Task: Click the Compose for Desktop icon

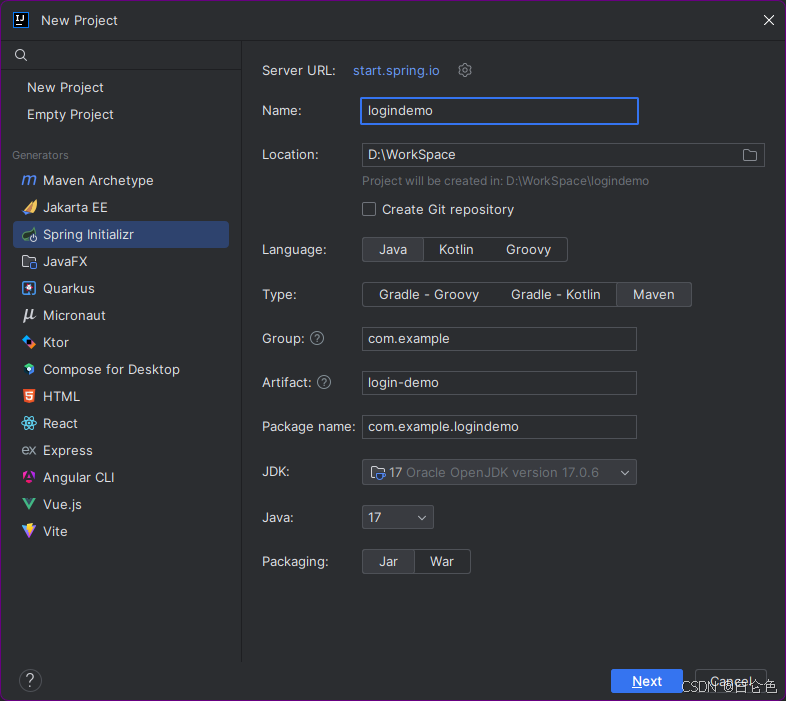Action: coord(29,370)
